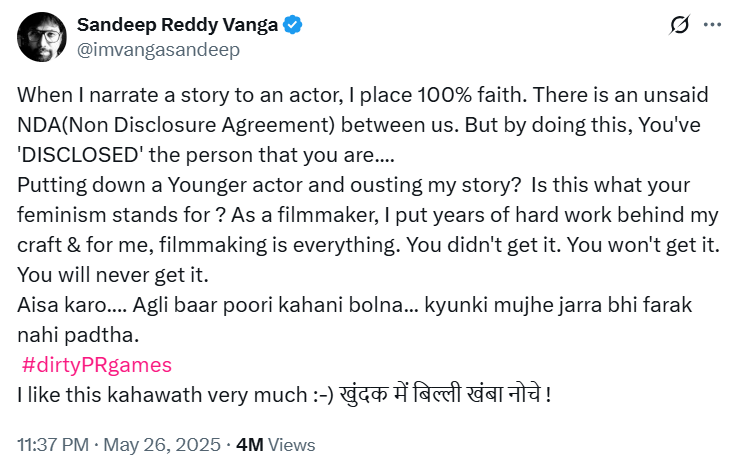Click the 11:37 PM timestamp
Image resolution: width=744 pixels, height=471 pixels.
53,445
